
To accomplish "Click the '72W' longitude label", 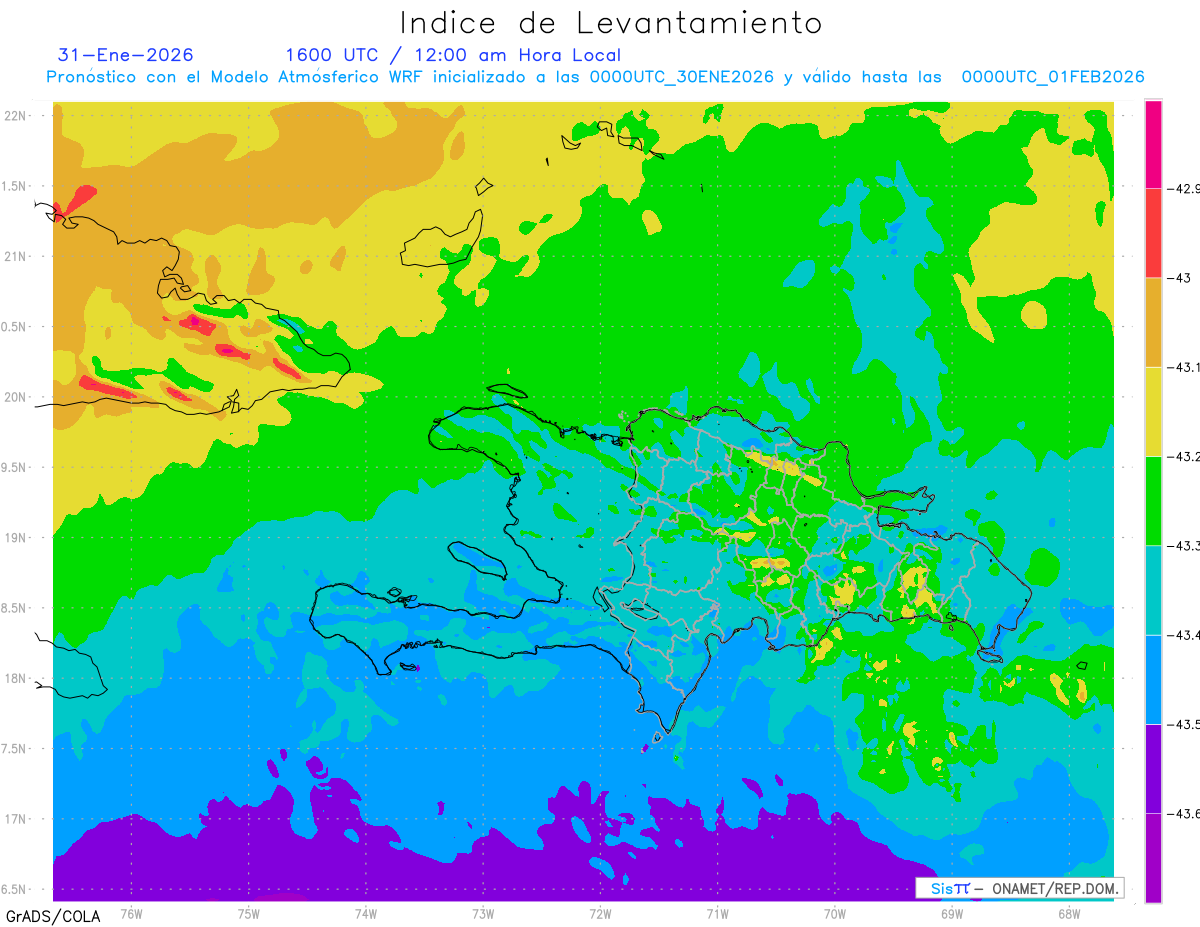I will pos(600,913).
